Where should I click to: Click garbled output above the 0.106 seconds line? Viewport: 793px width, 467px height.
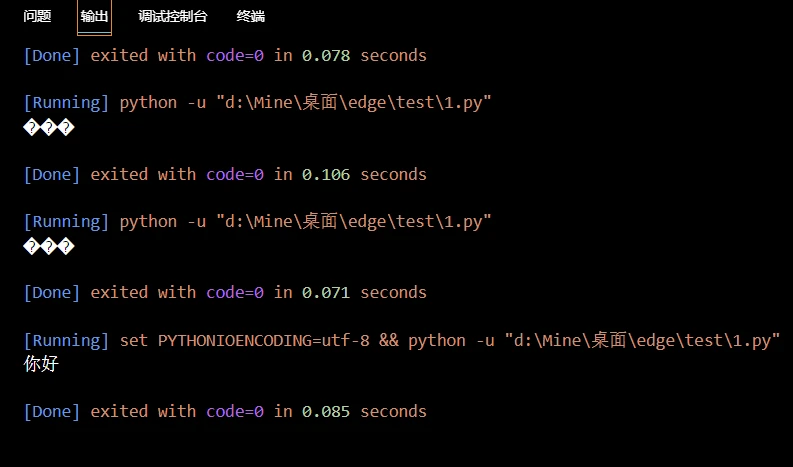tap(49, 128)
